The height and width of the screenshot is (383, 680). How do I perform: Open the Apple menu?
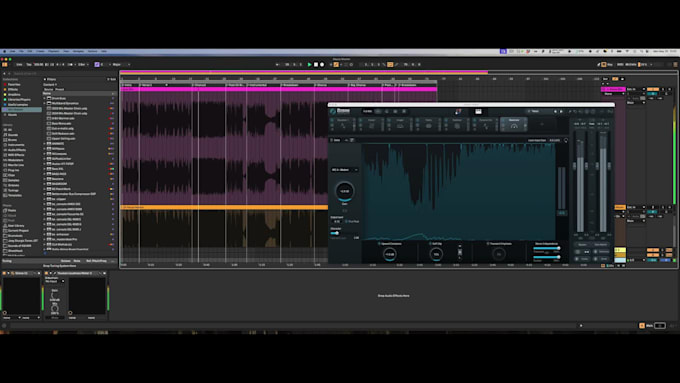click(4, 51)
